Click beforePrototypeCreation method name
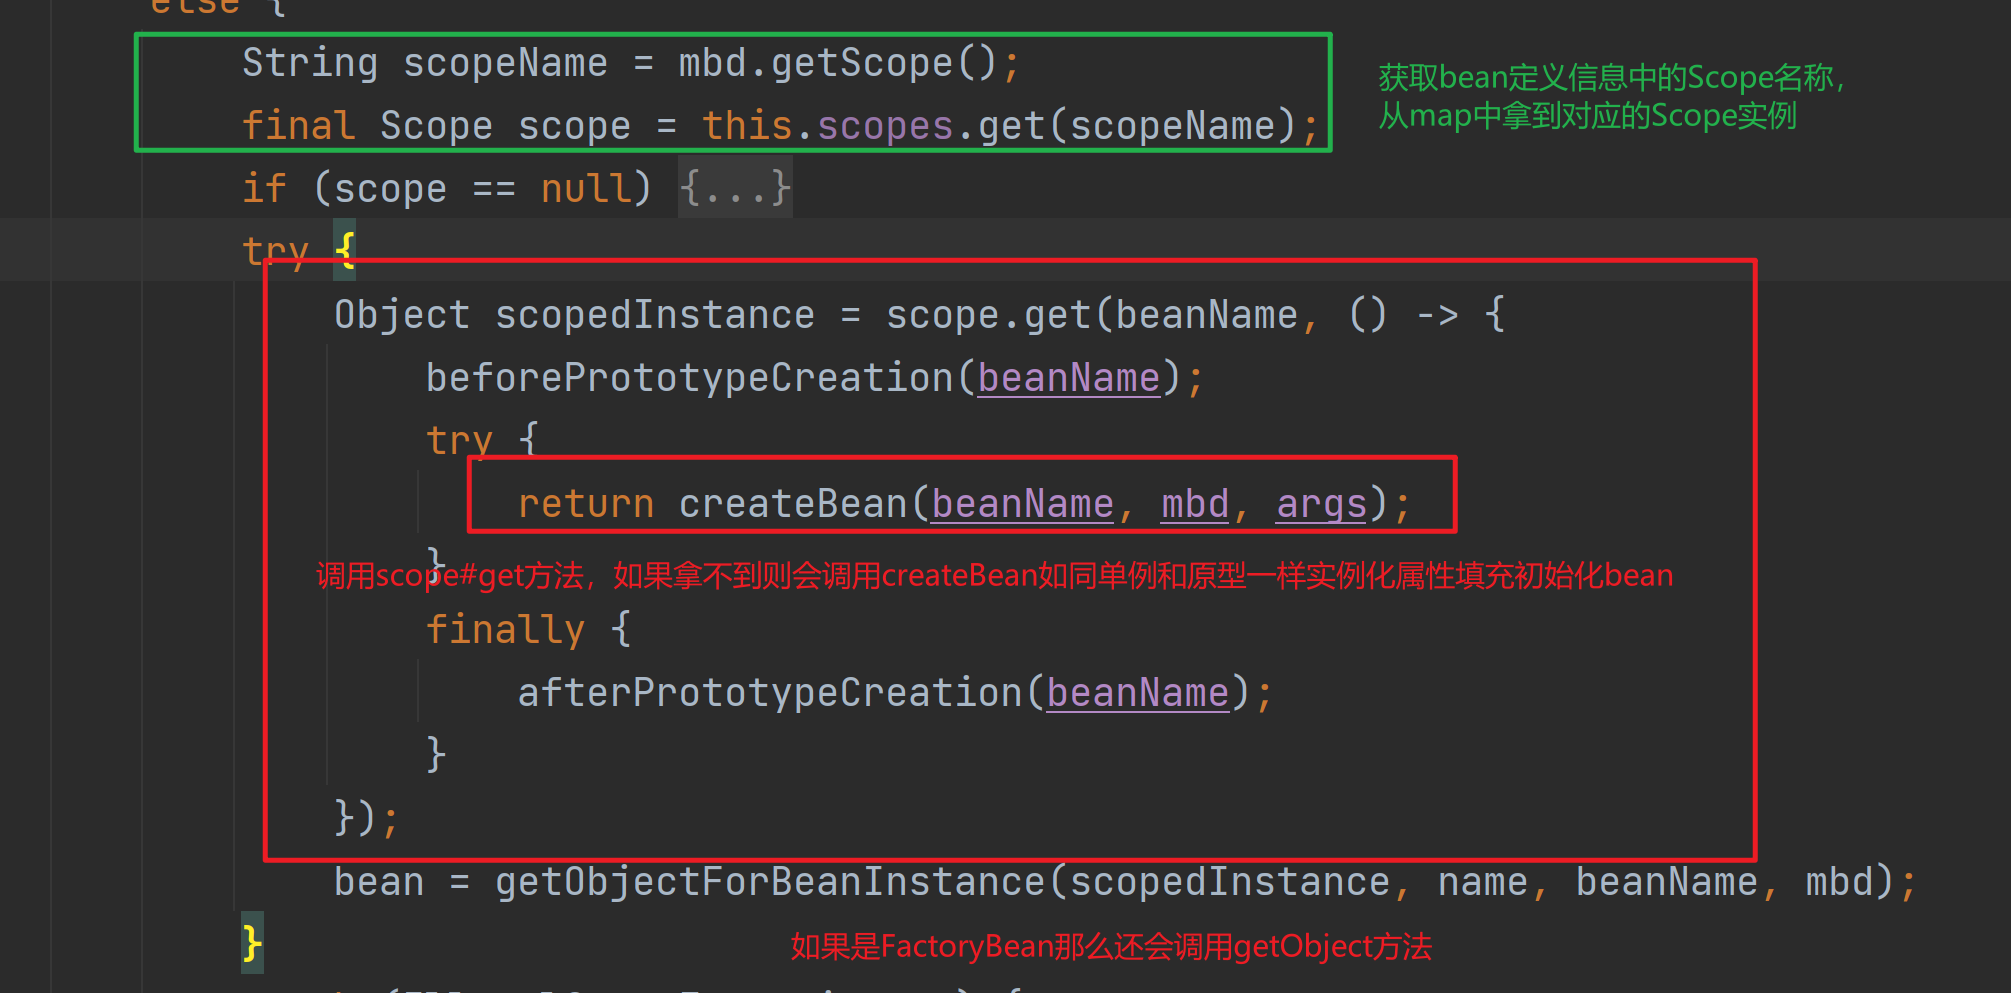This screenshot has height=993, width=2011. [690, 378]
